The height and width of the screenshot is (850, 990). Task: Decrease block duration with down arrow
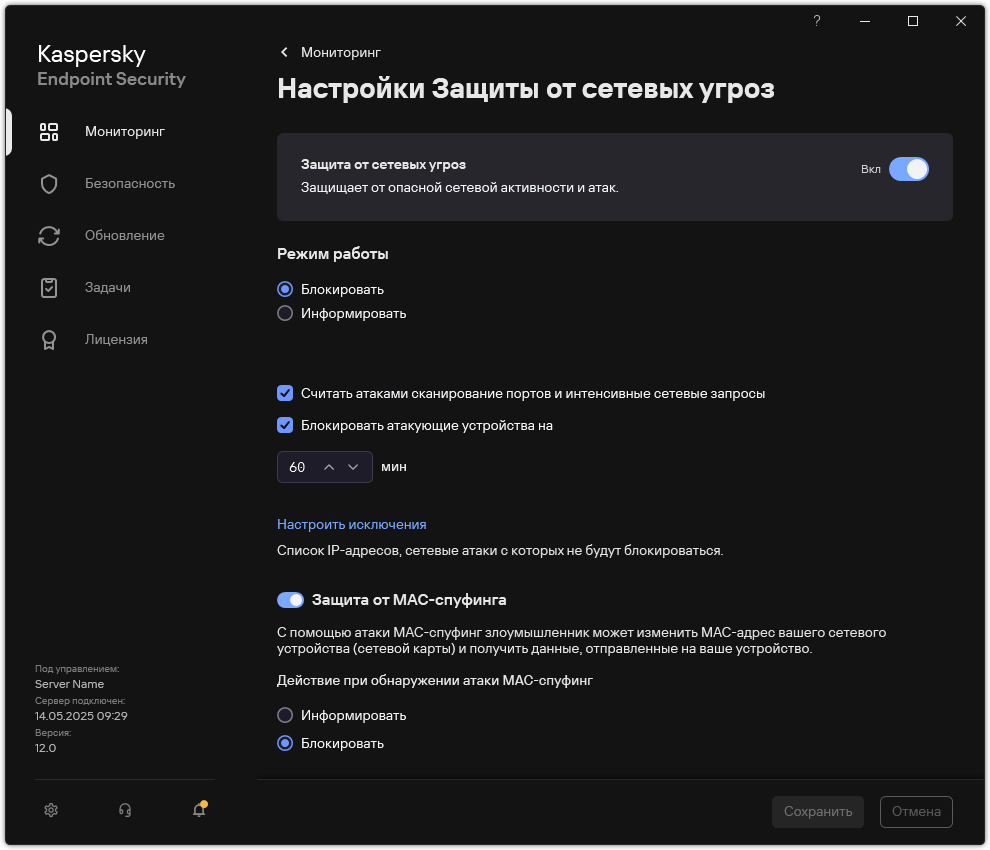353,467
